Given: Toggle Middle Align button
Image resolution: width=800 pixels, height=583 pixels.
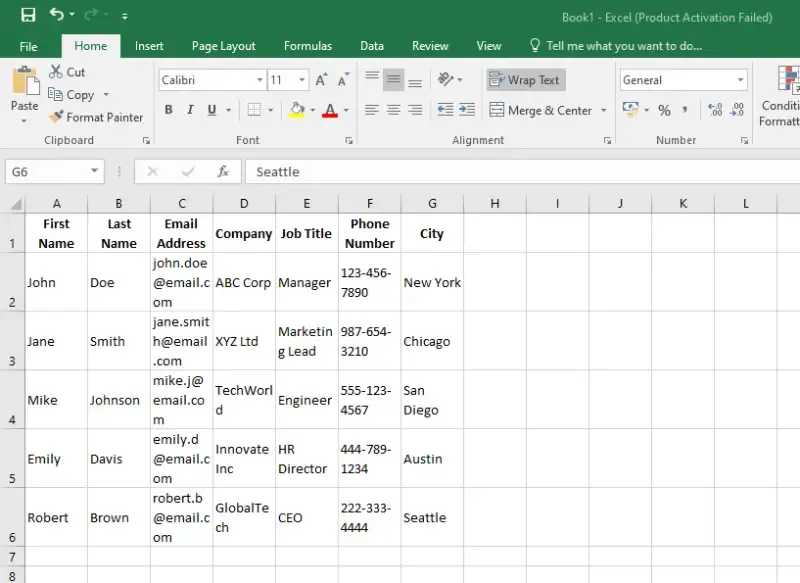Looking at the screenshot, I should (393, 80).
